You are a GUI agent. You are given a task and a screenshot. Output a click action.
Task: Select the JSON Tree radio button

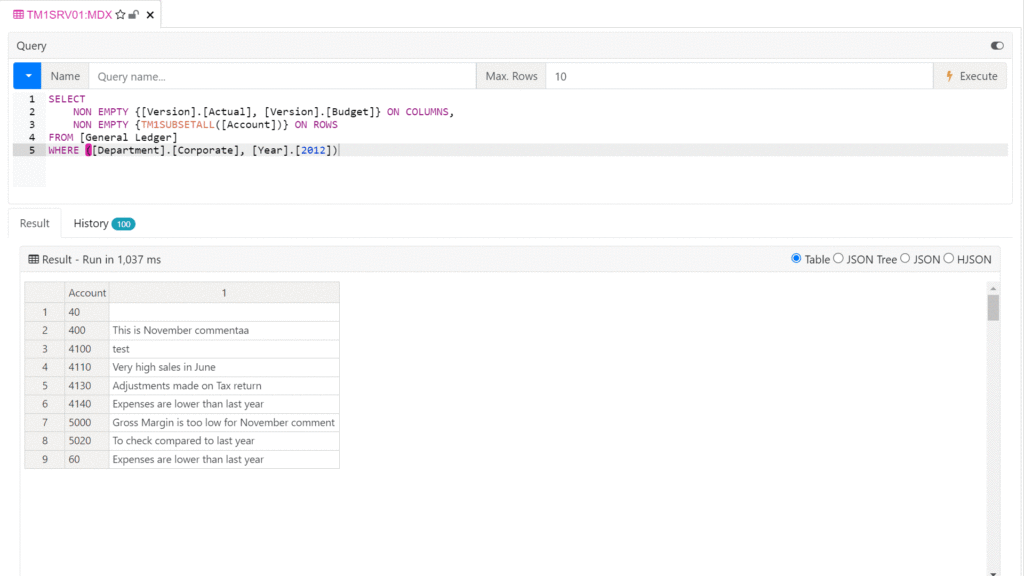click(839, 259)
